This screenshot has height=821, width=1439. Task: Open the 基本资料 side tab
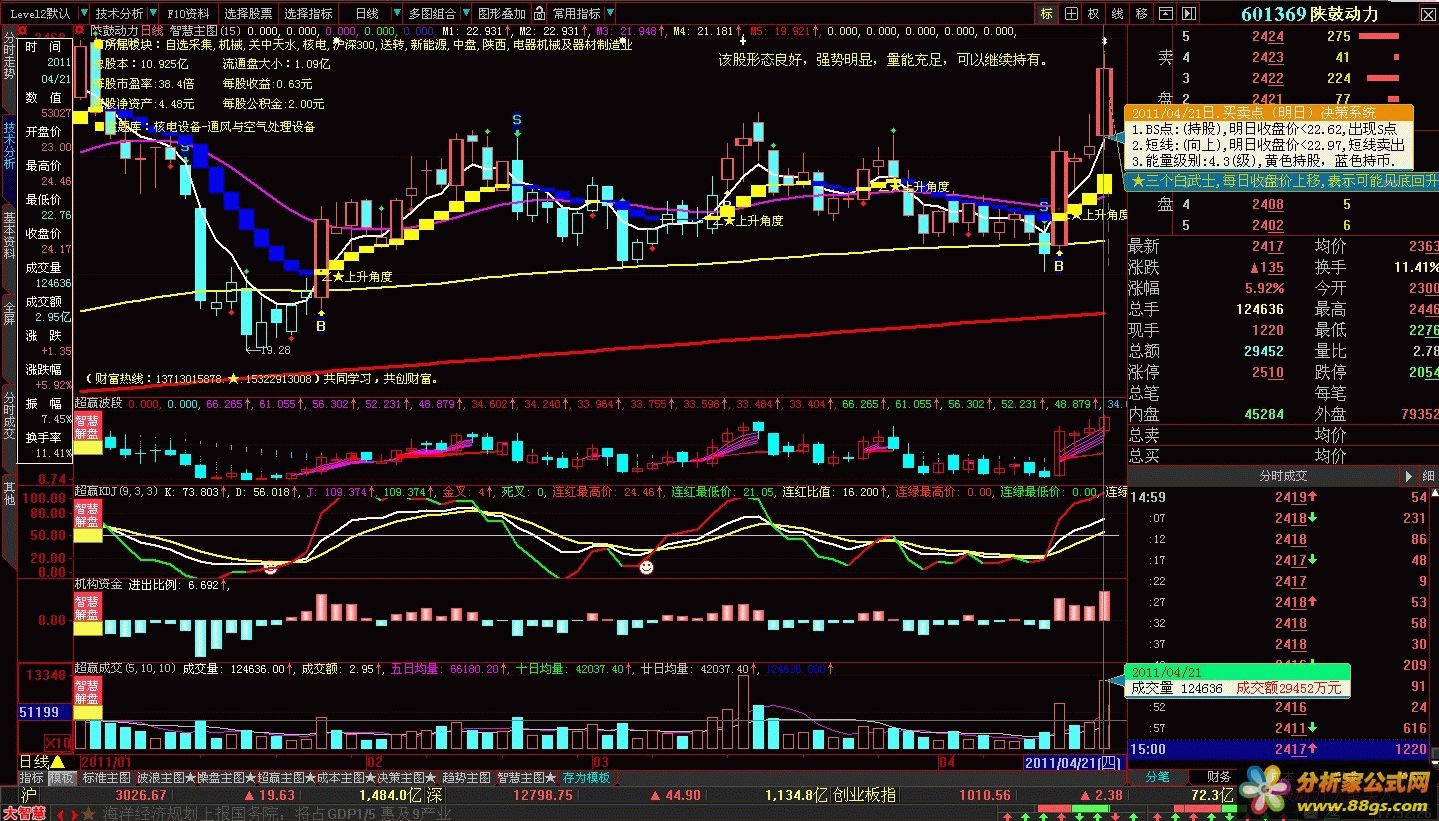click(x=9, y=237)
